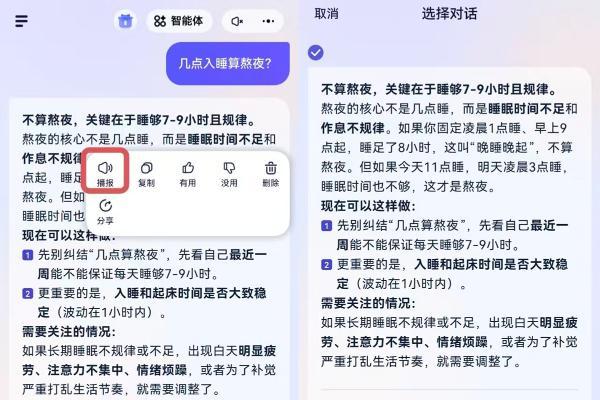Tap the 取消 cancel link

[326, 14]
